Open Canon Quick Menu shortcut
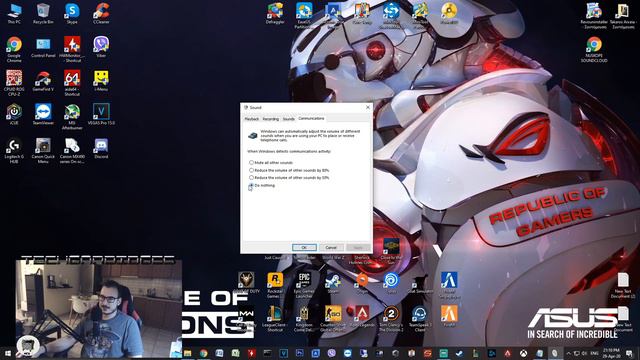This screenshot has width=640, height=360. [x=43, y=151]
